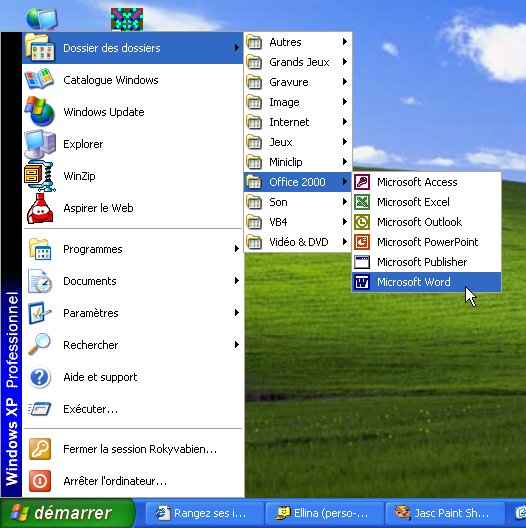
Task: Click the Microsoft PowerPoint icon
Action: (362, 242)
